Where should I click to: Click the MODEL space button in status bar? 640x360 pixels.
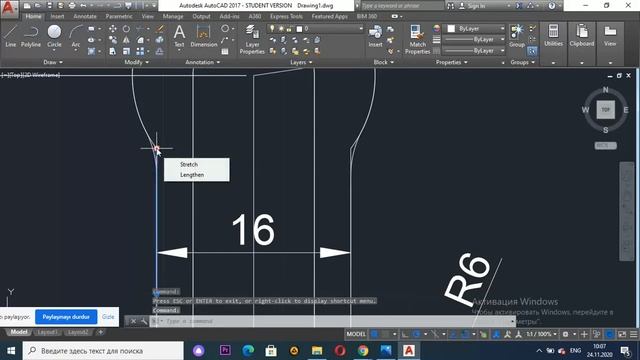click(x=356, y=334)
